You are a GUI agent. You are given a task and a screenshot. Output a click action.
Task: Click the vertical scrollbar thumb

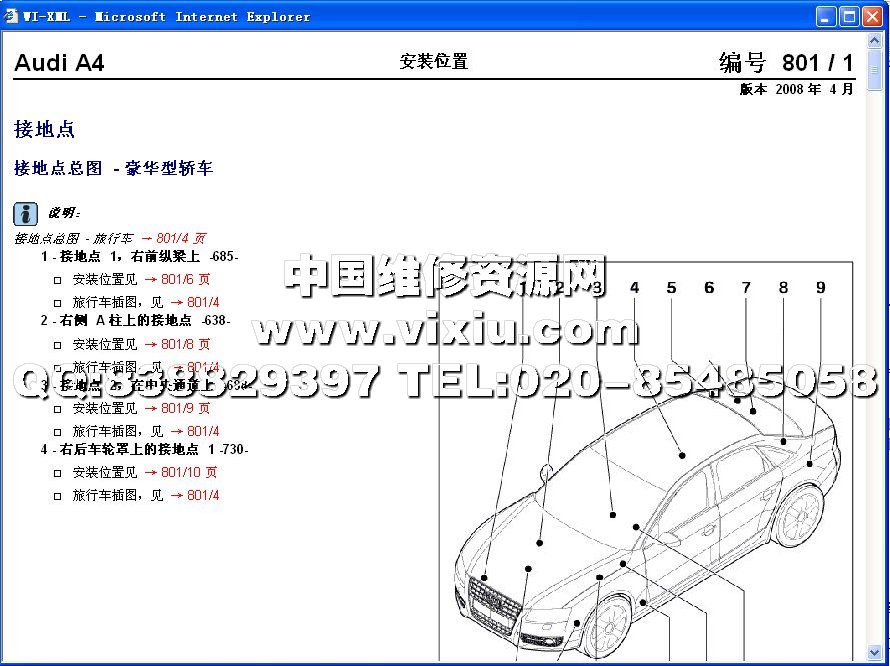(x=874, y=70)
